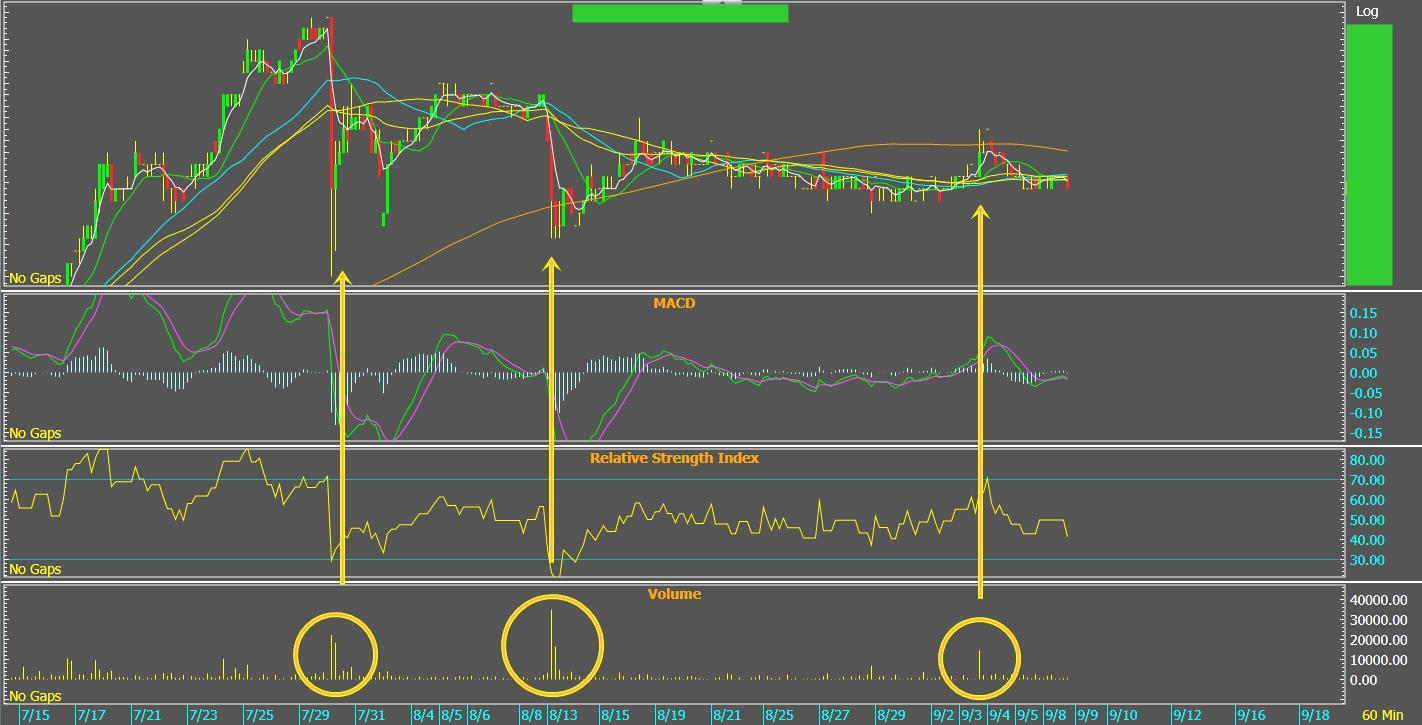Open the 60 Min interval selector

[1383, 716]
